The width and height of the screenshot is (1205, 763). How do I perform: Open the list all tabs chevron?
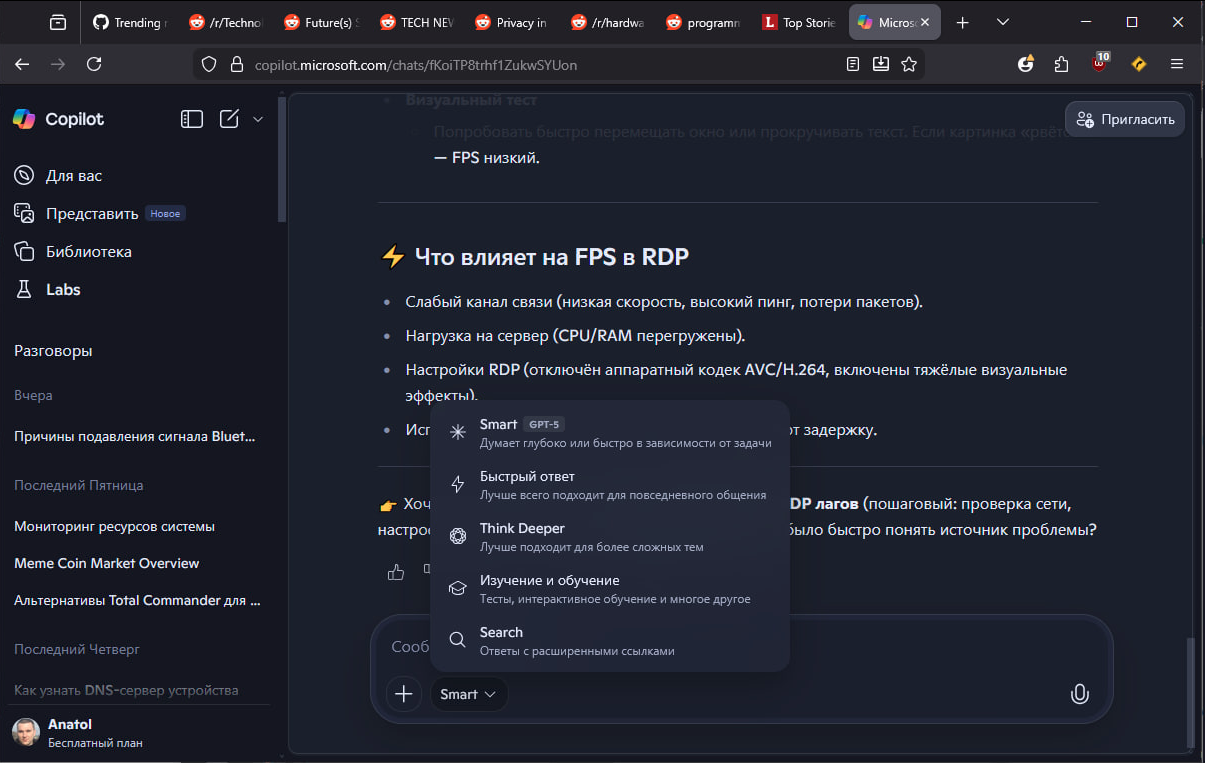[x=1003, y=22]
